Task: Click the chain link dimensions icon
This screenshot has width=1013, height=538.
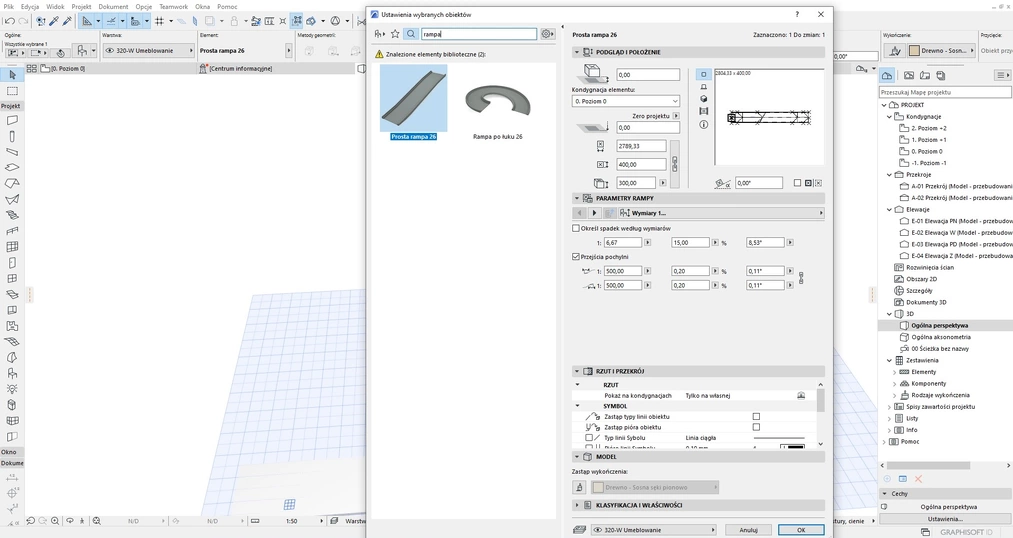Action: coord(675,163)
